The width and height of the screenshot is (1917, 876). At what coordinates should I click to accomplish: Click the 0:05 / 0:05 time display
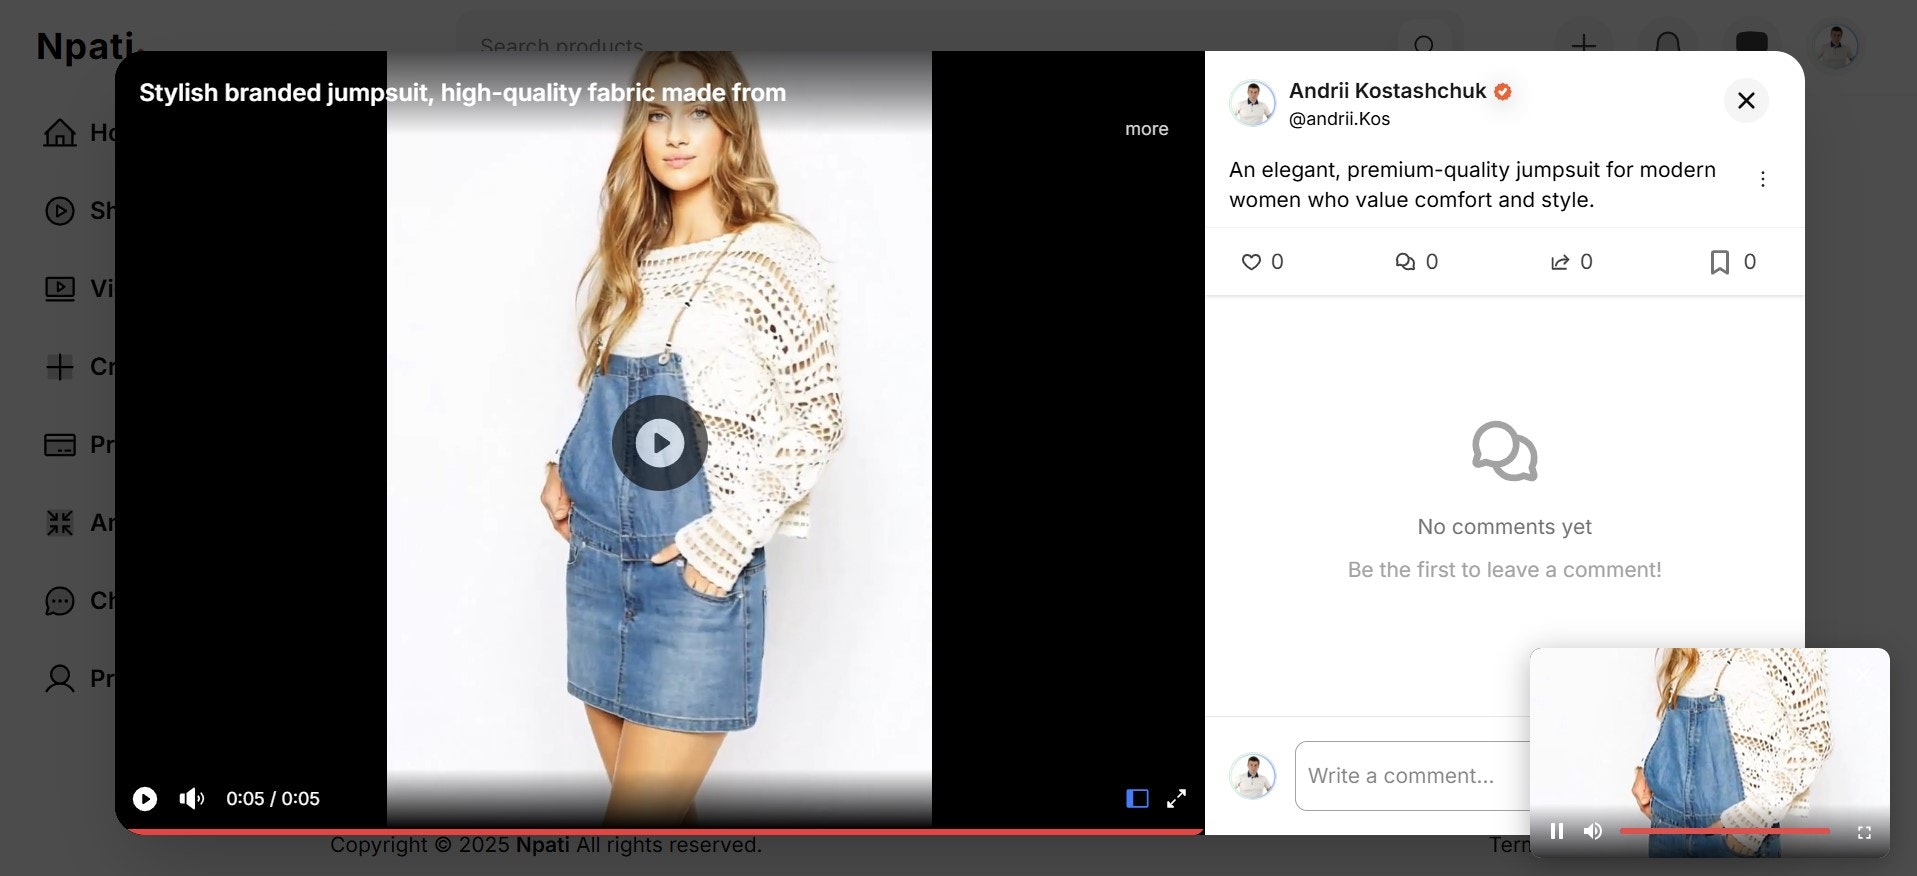[x=273, y=799]
